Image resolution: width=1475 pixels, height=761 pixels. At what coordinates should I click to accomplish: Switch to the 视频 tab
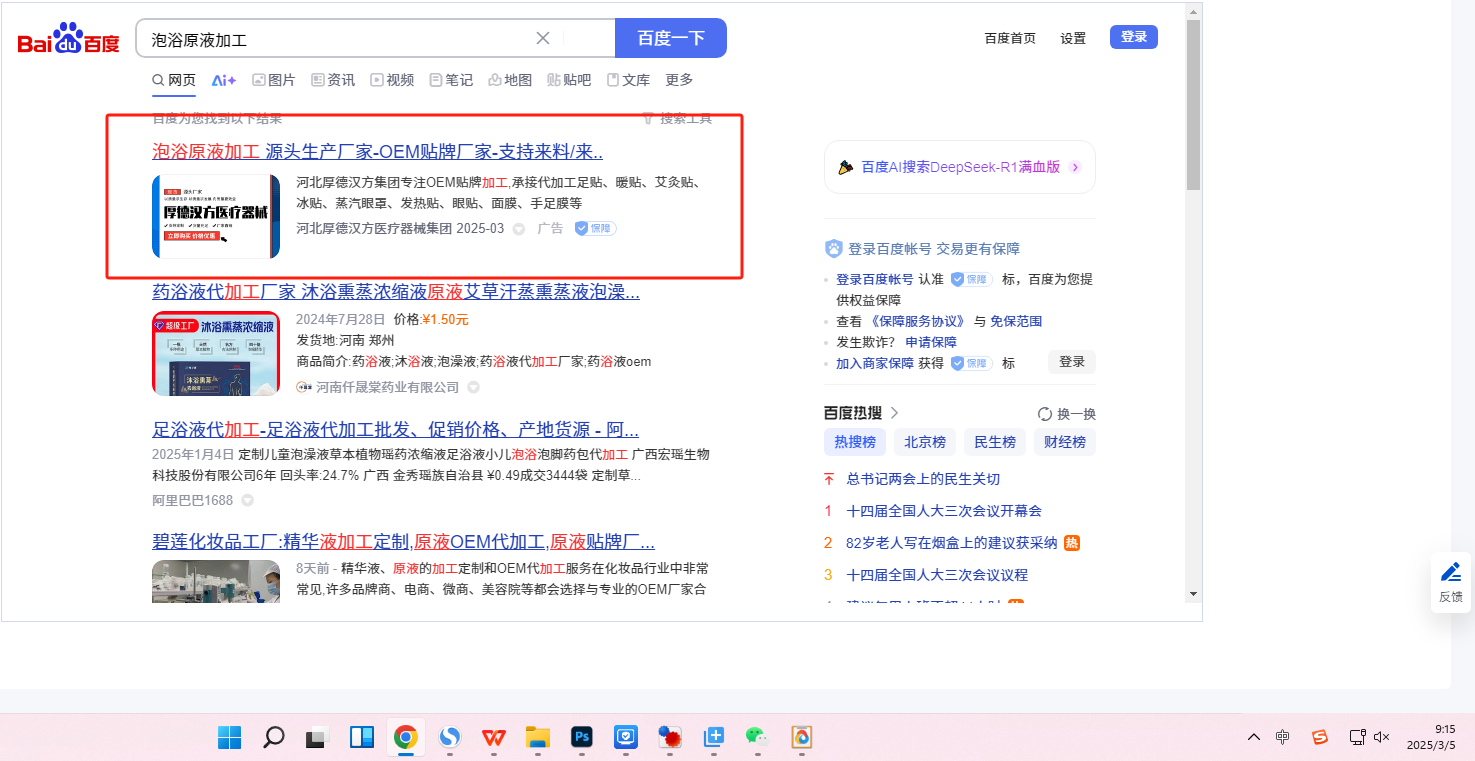pyautogui.click(x=392, y=80)
